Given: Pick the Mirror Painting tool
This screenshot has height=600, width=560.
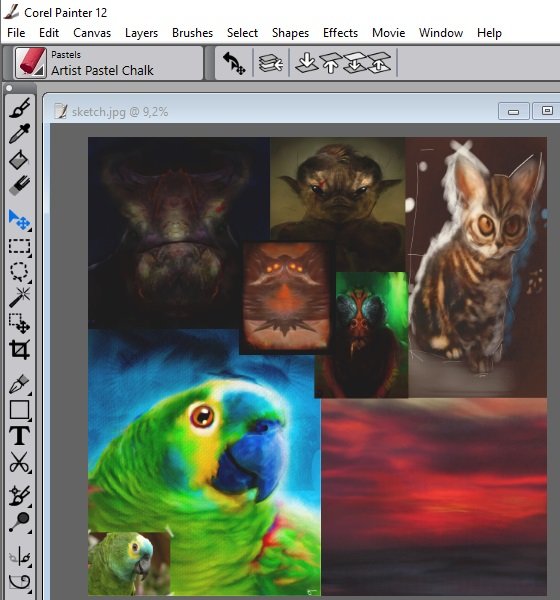Looking at the screenshot, I should [x=20, y=557].
